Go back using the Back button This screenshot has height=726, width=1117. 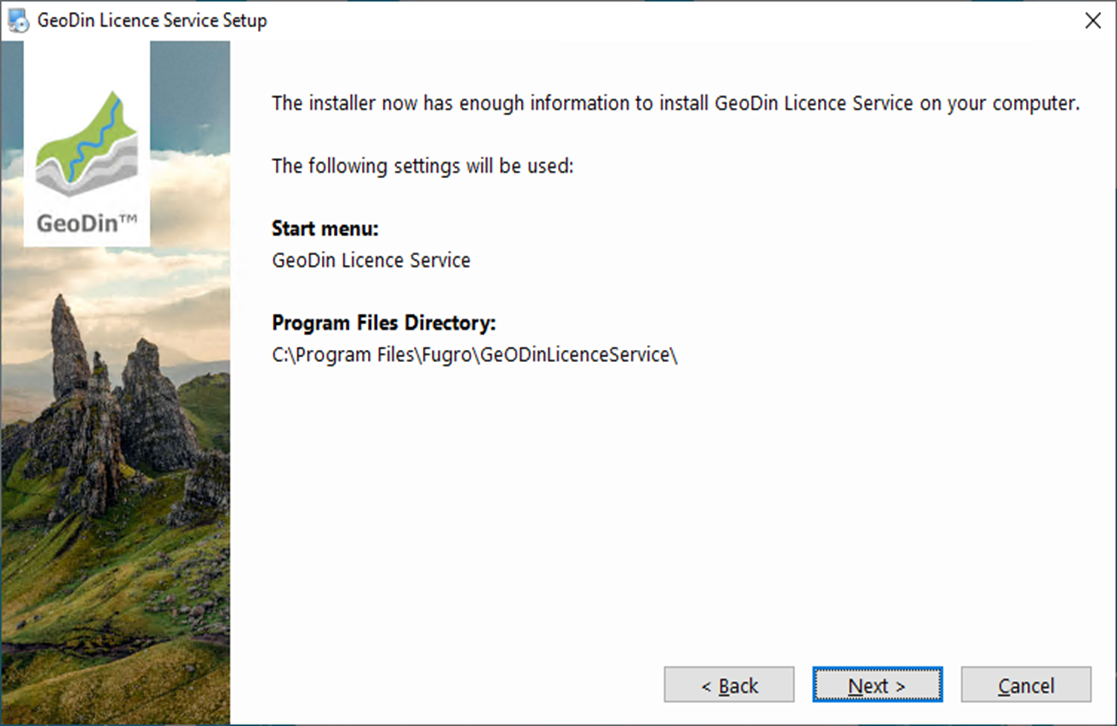point(729,686)
